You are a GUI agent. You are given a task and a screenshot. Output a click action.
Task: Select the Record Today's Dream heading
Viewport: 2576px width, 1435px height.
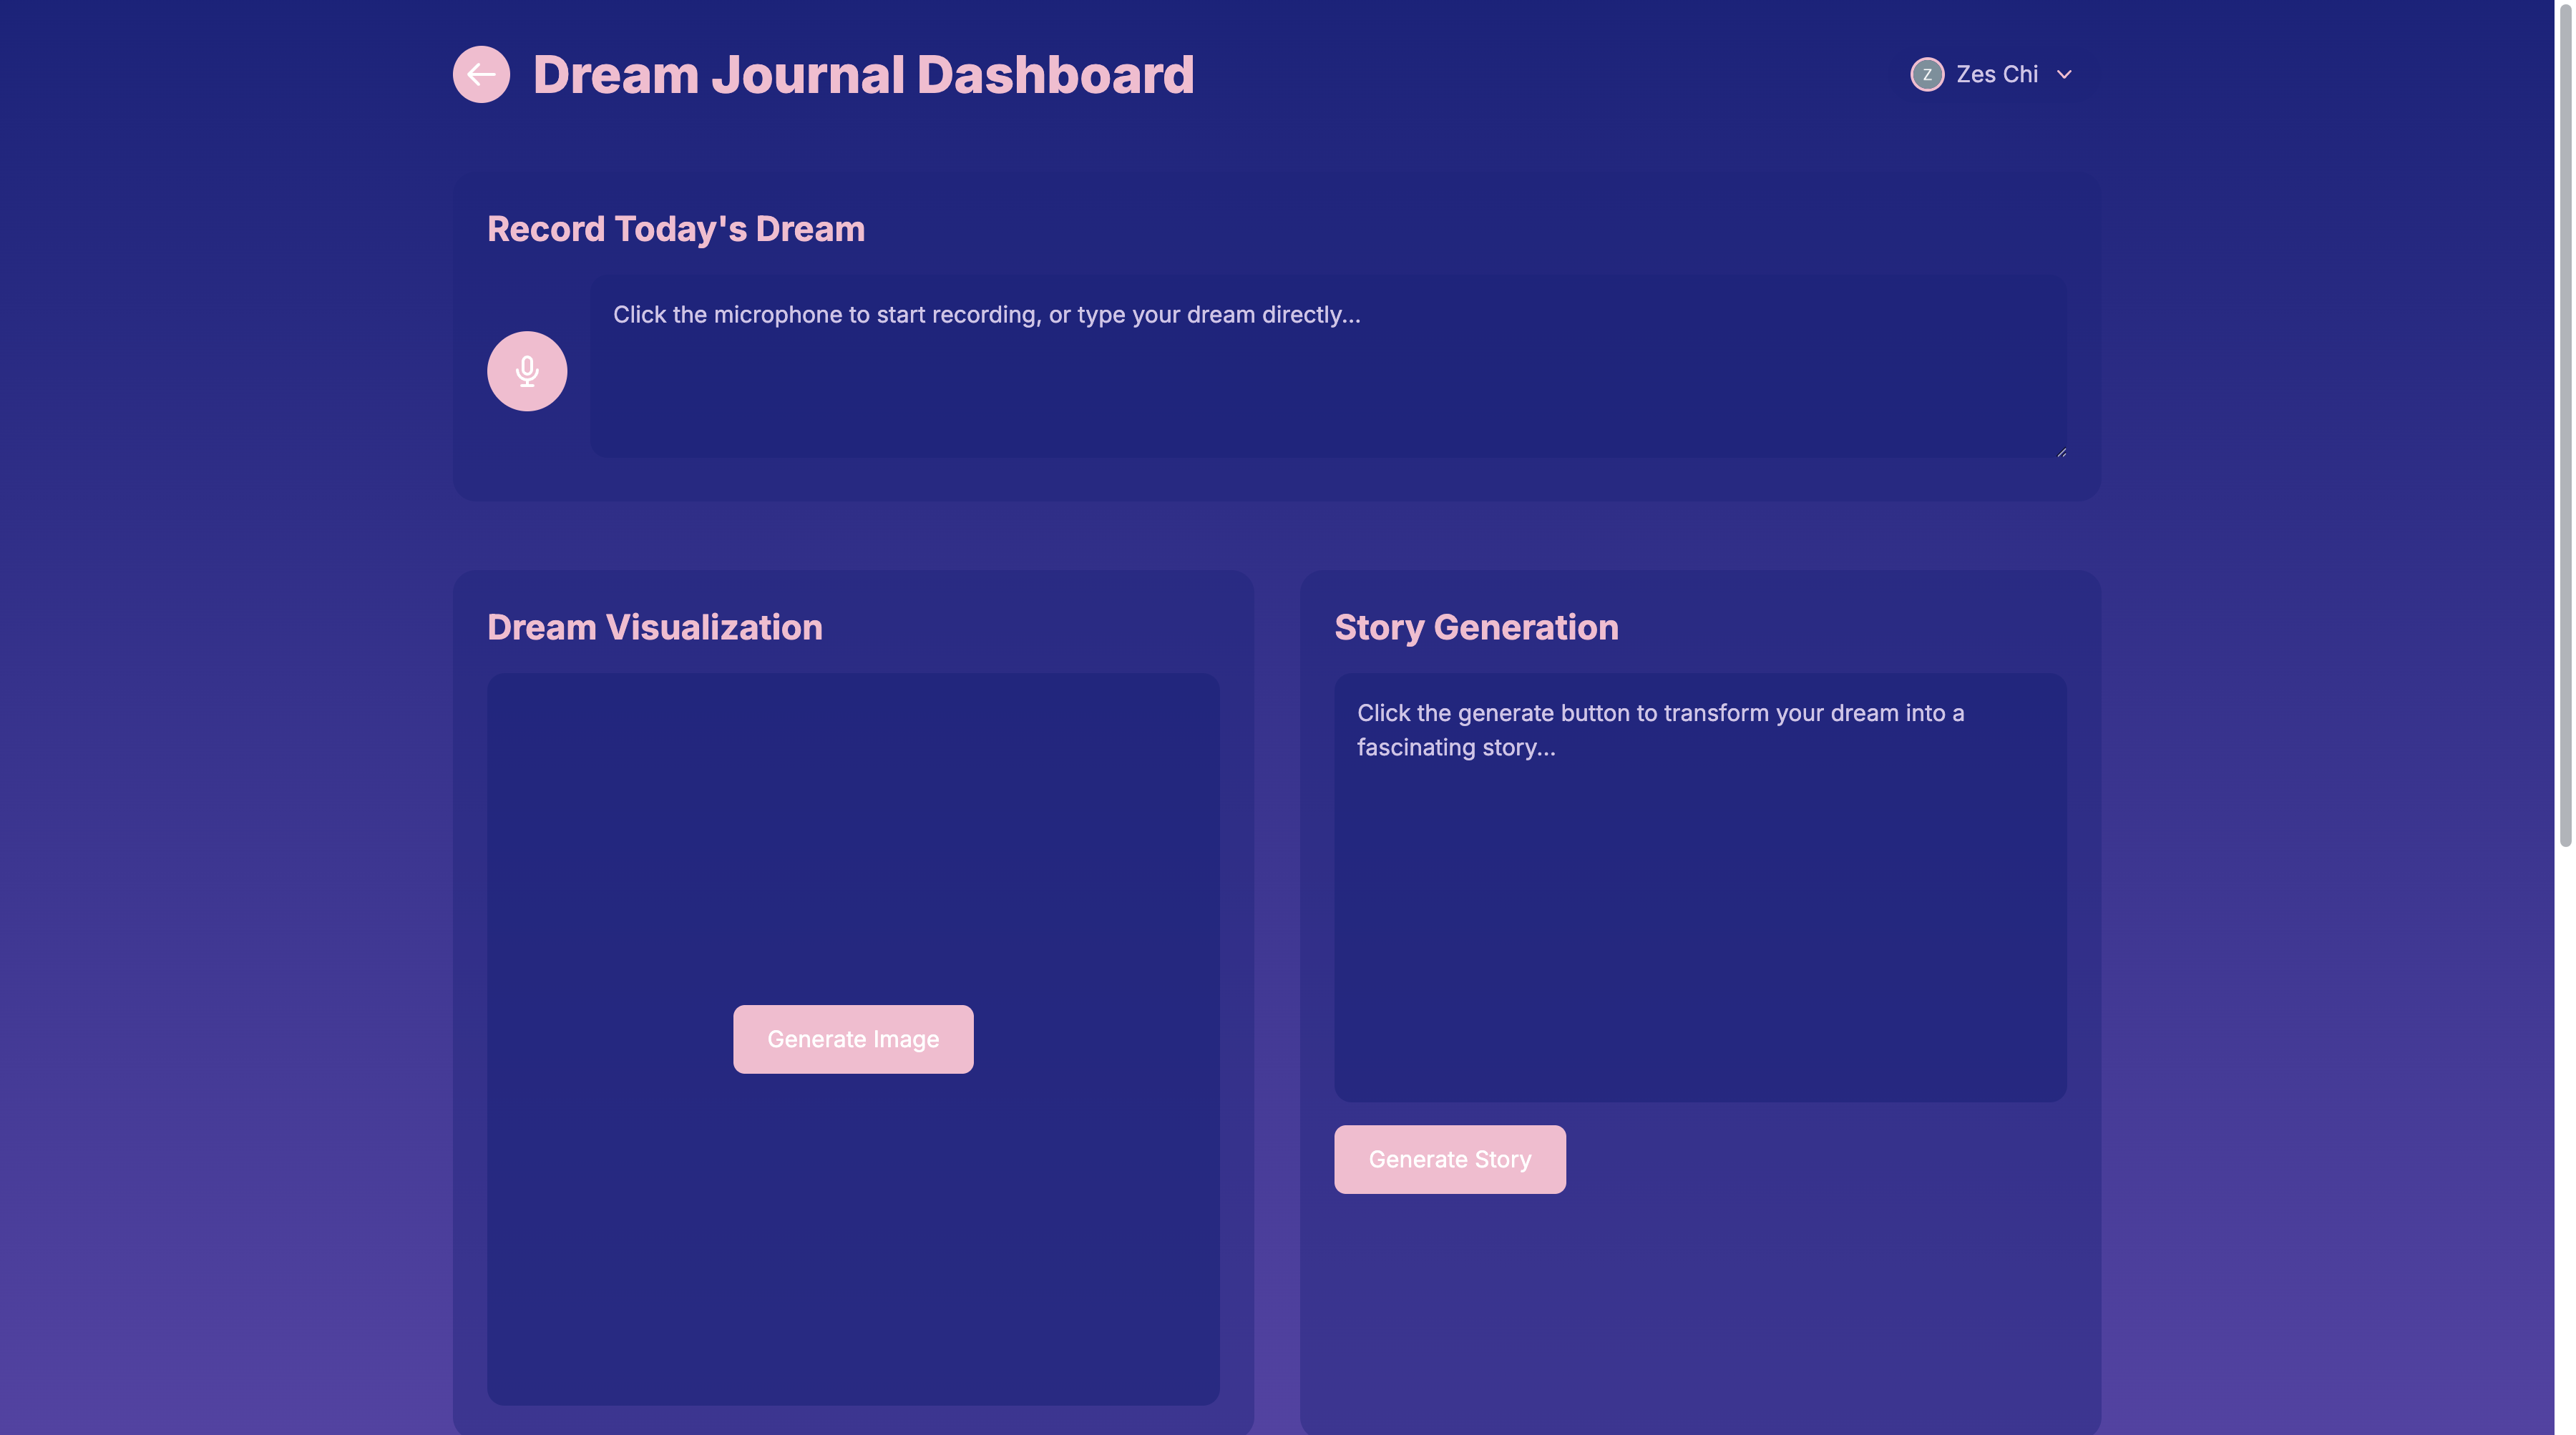tap(676, 229)
